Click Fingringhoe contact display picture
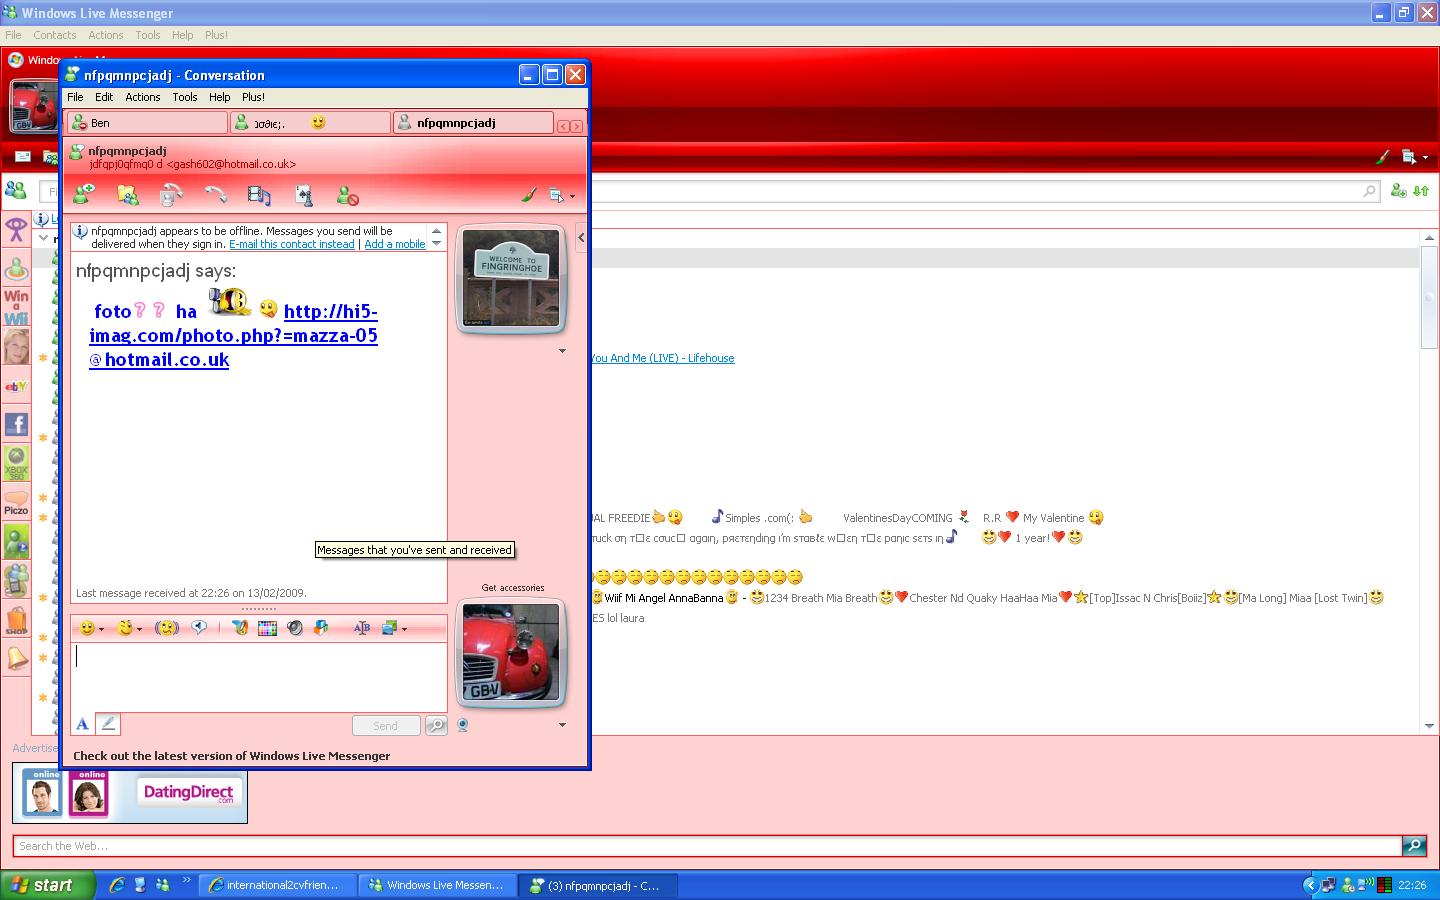This screenshot has width=1440, height=900. [511, 279]
